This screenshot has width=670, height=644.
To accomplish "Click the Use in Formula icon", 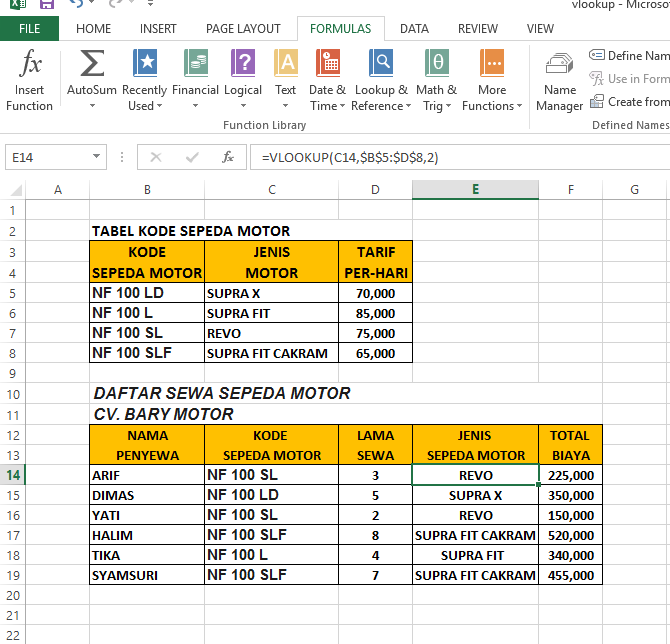I will tap(597, 78).
